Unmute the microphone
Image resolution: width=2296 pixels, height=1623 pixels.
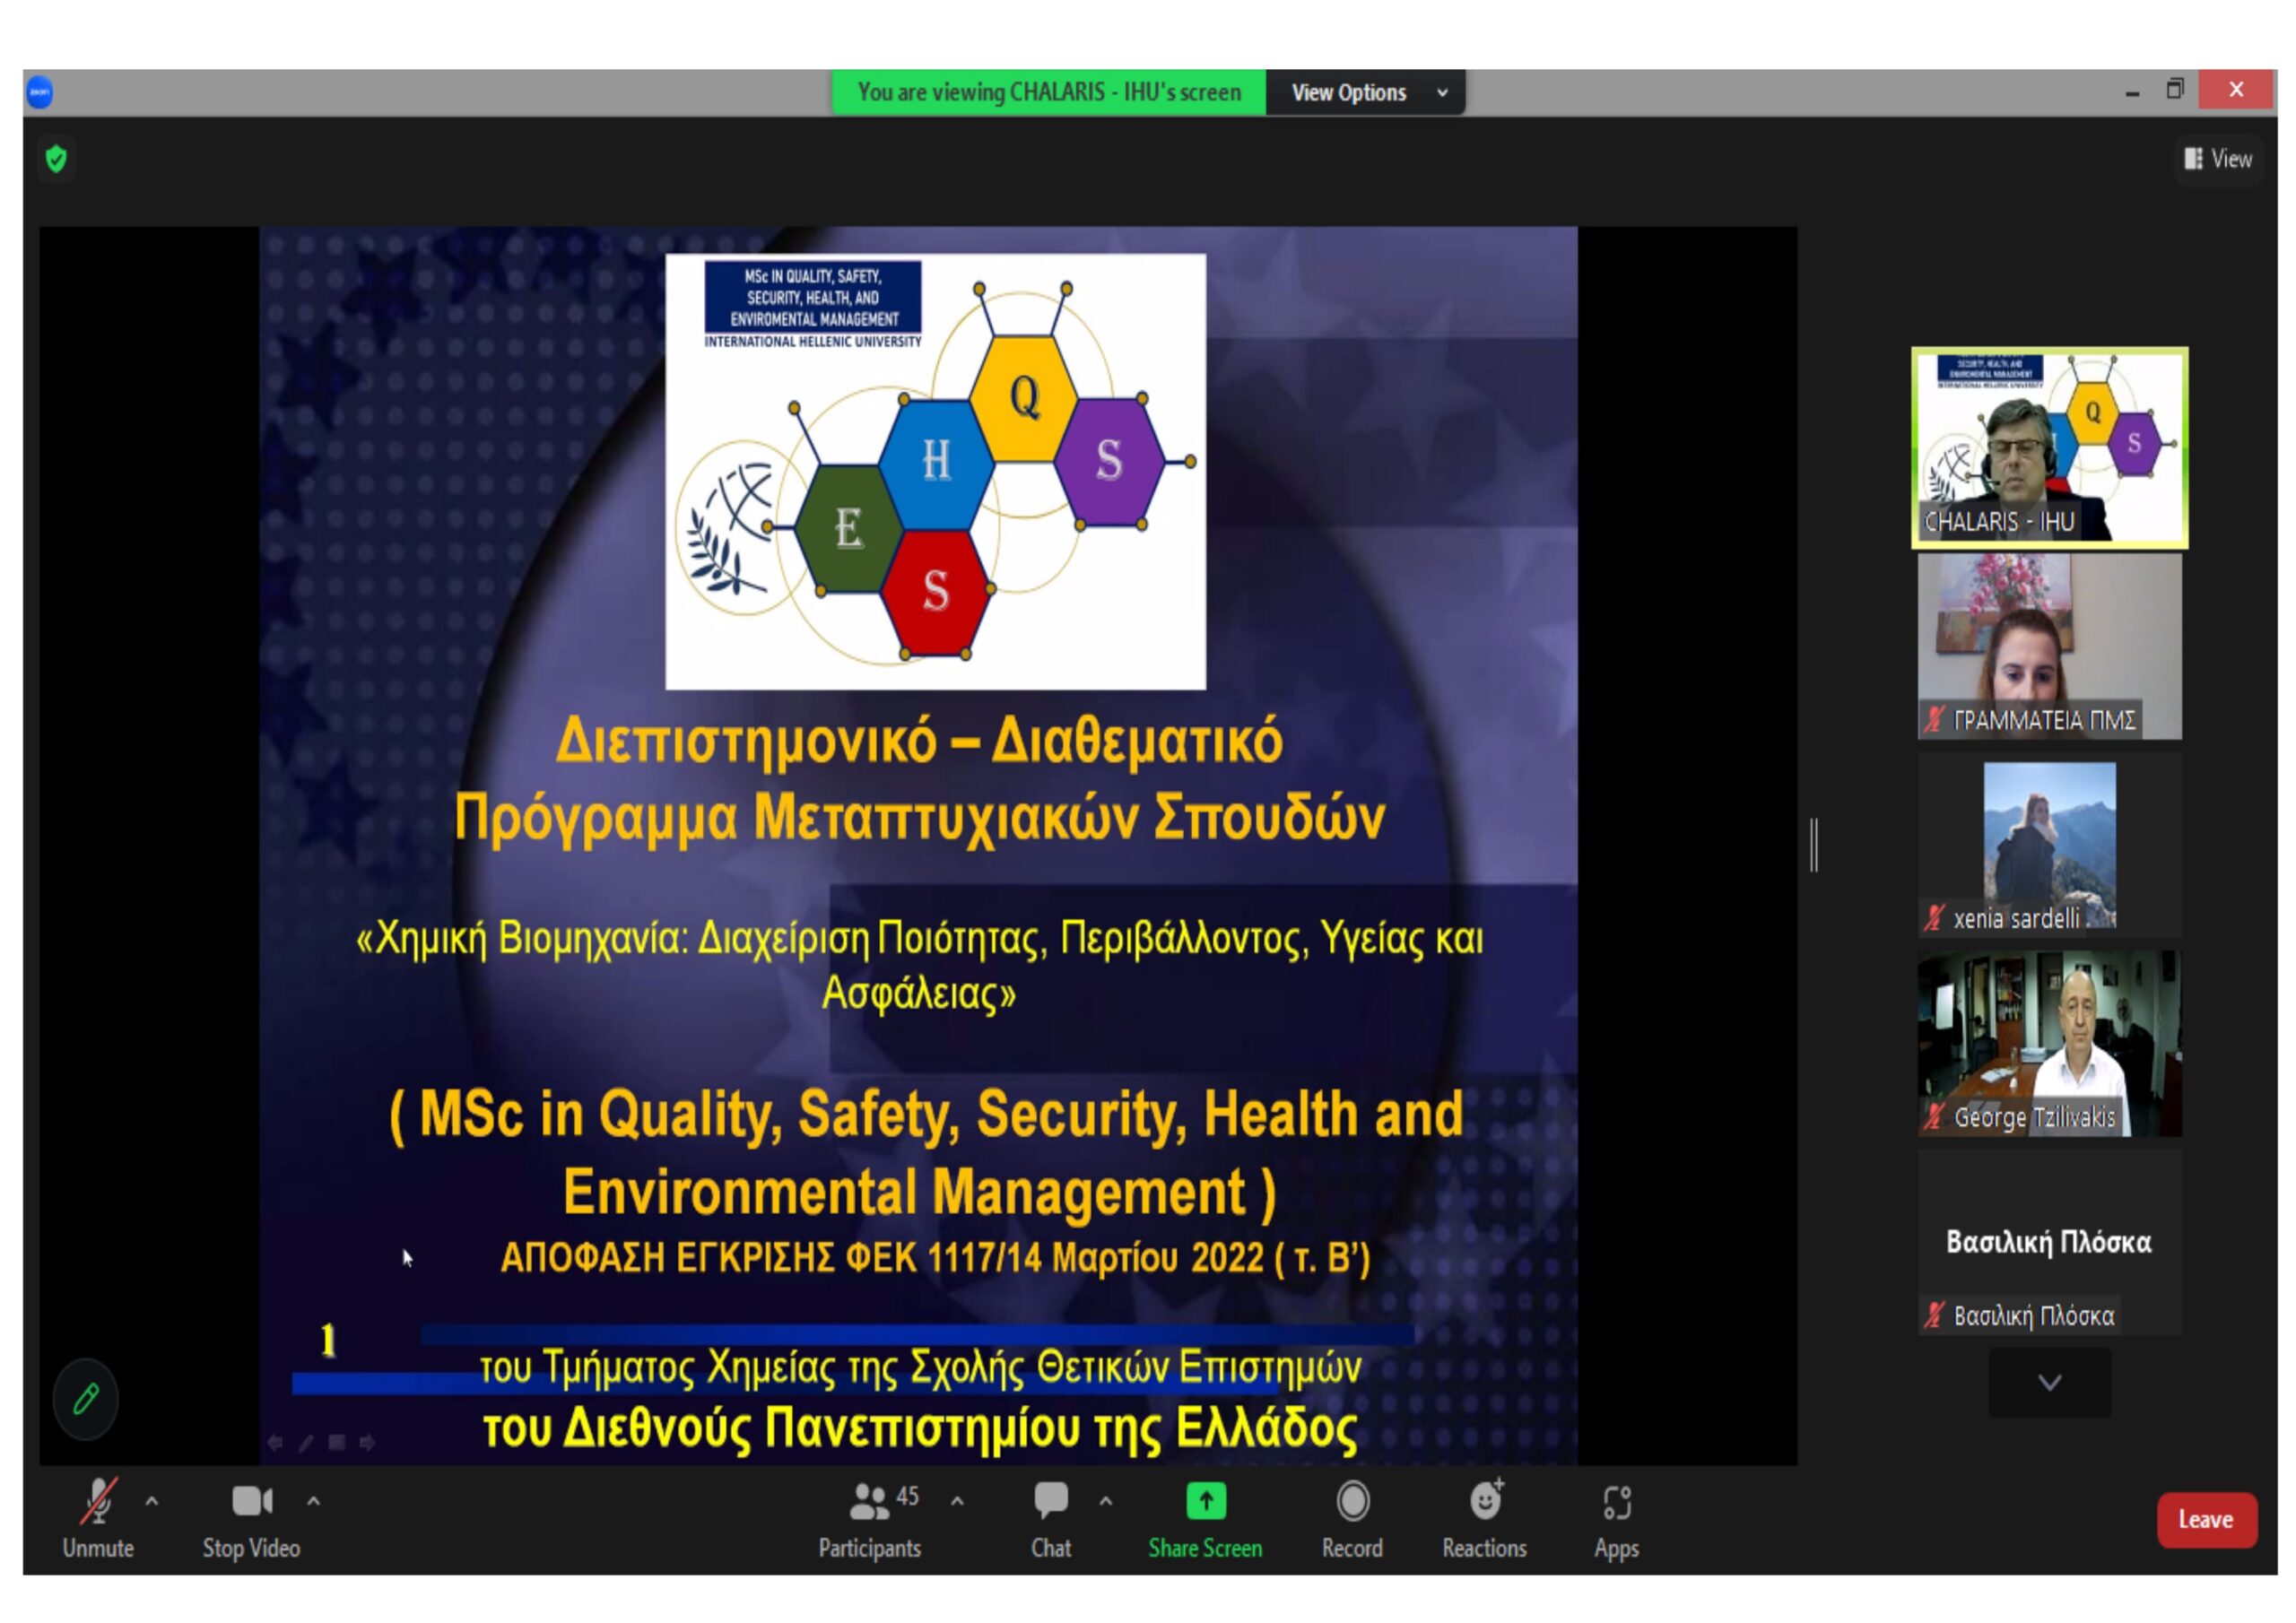98,1518
